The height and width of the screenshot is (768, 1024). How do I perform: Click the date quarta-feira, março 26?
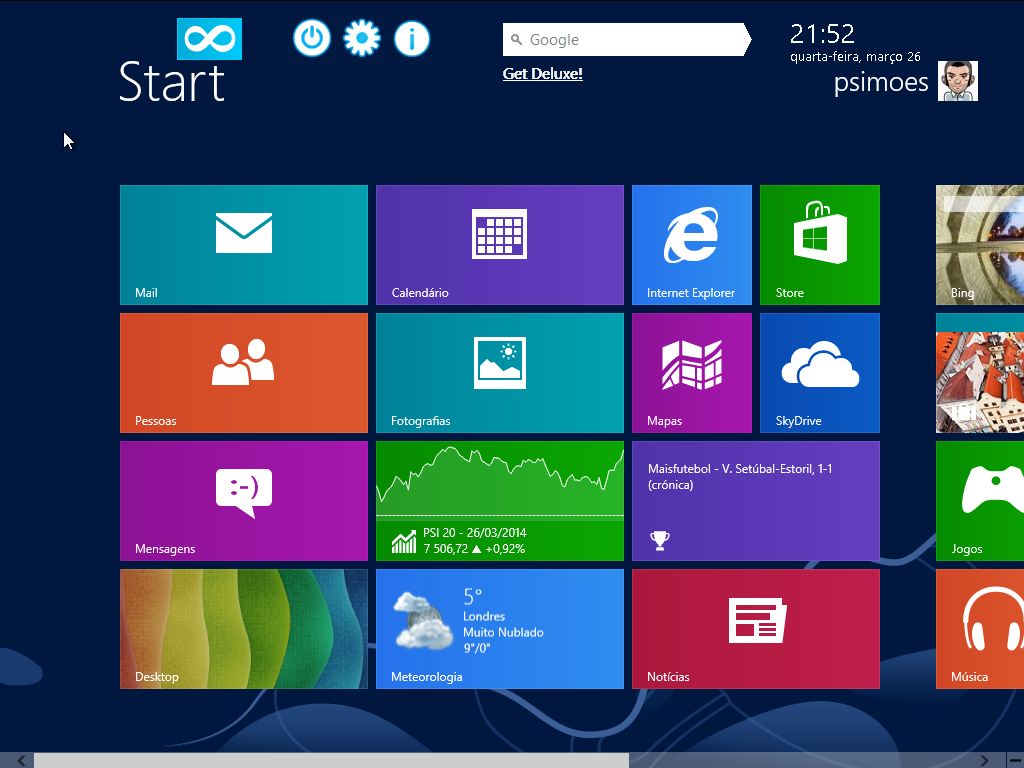[x=855, y=57]
